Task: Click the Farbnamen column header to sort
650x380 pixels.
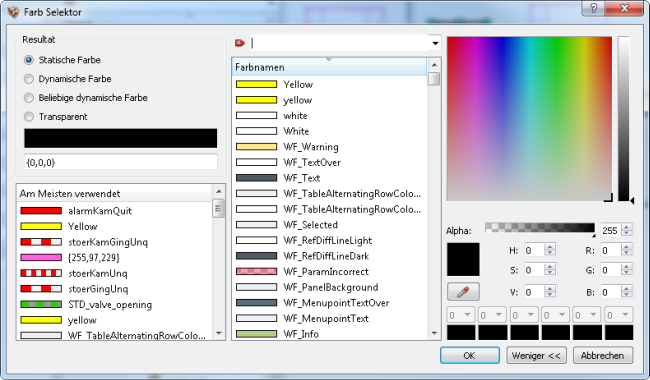Action: 329,67
